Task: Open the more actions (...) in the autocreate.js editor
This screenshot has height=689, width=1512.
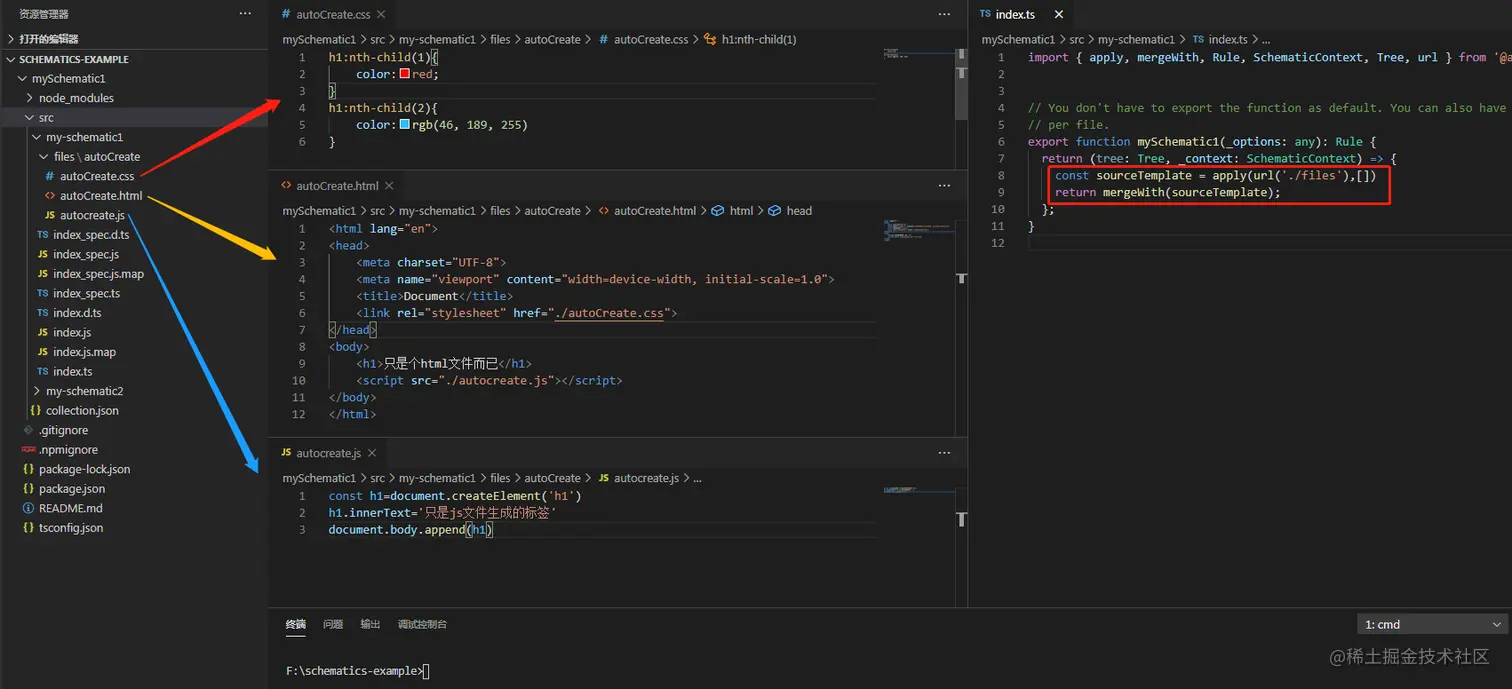Action: pos(944,452)
